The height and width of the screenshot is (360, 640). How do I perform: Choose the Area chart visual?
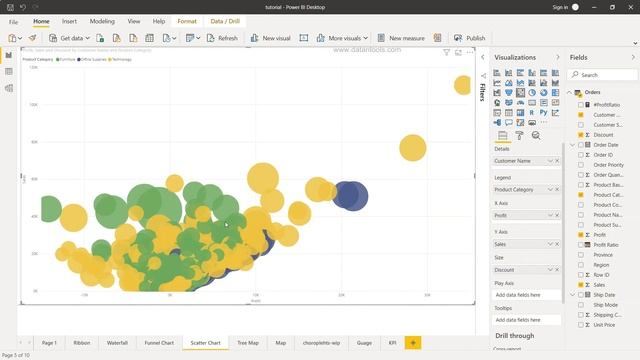click(x=509, y=83)
